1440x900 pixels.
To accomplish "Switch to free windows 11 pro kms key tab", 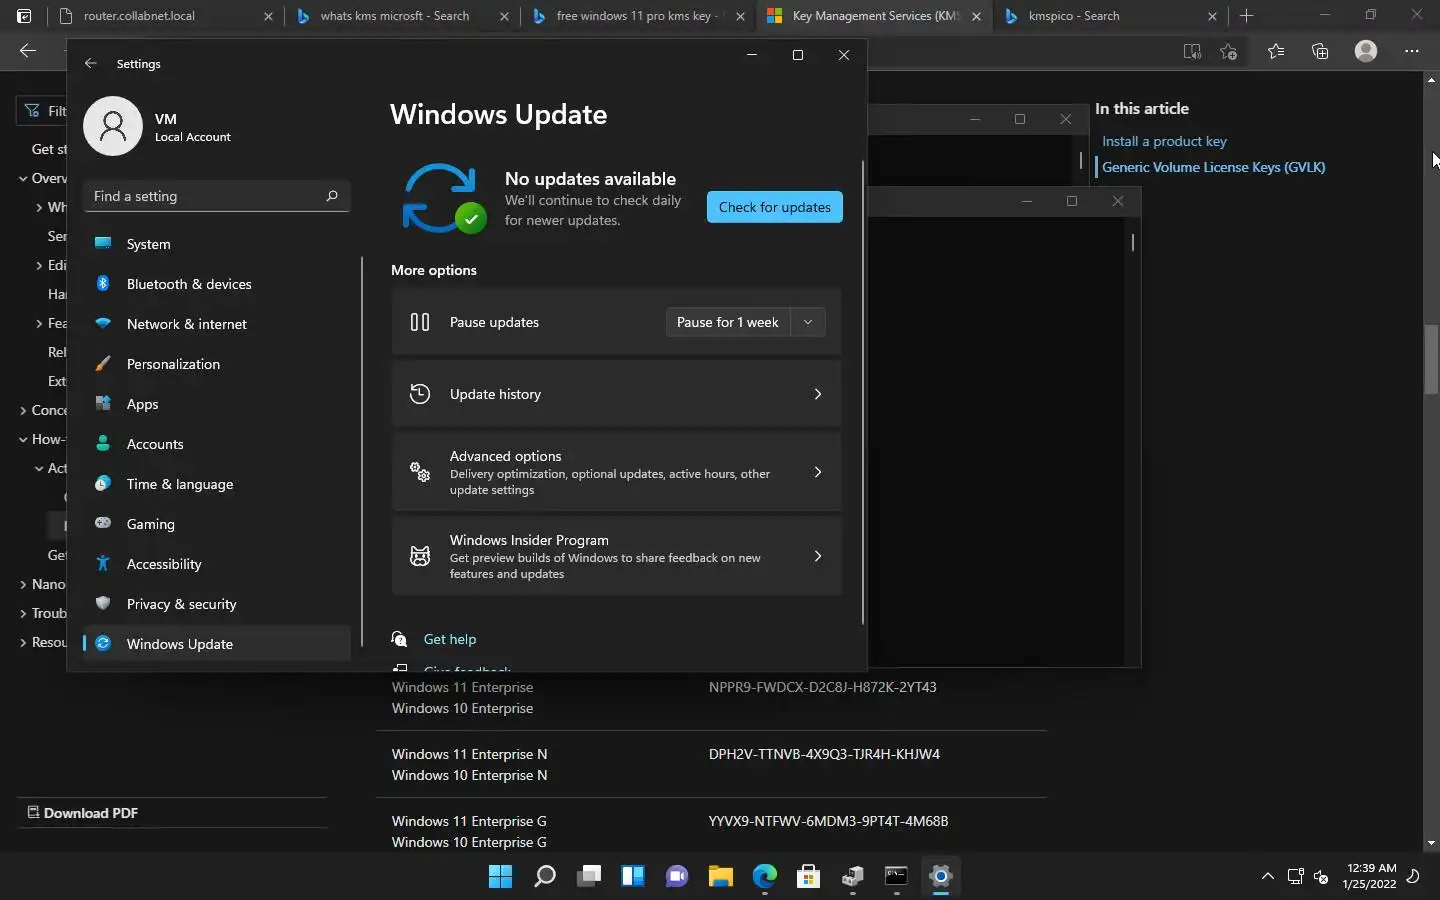I will [636, 16].
